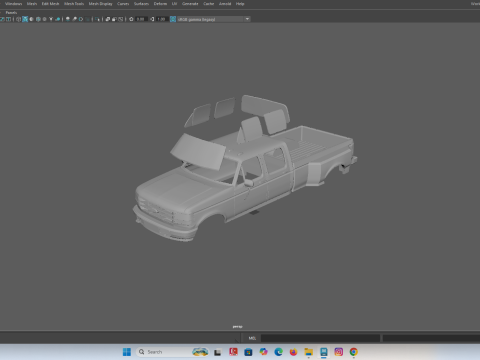The width and height of the screenshot is (480, 360).
Task: Open the Help menu
Action: [x=240, y=4]
